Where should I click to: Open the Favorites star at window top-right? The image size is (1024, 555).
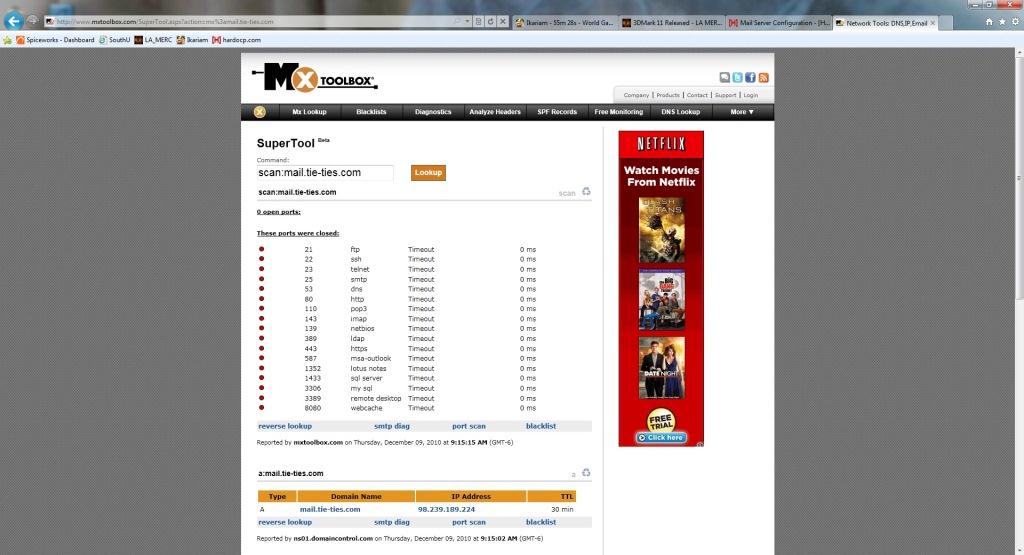1002,22
